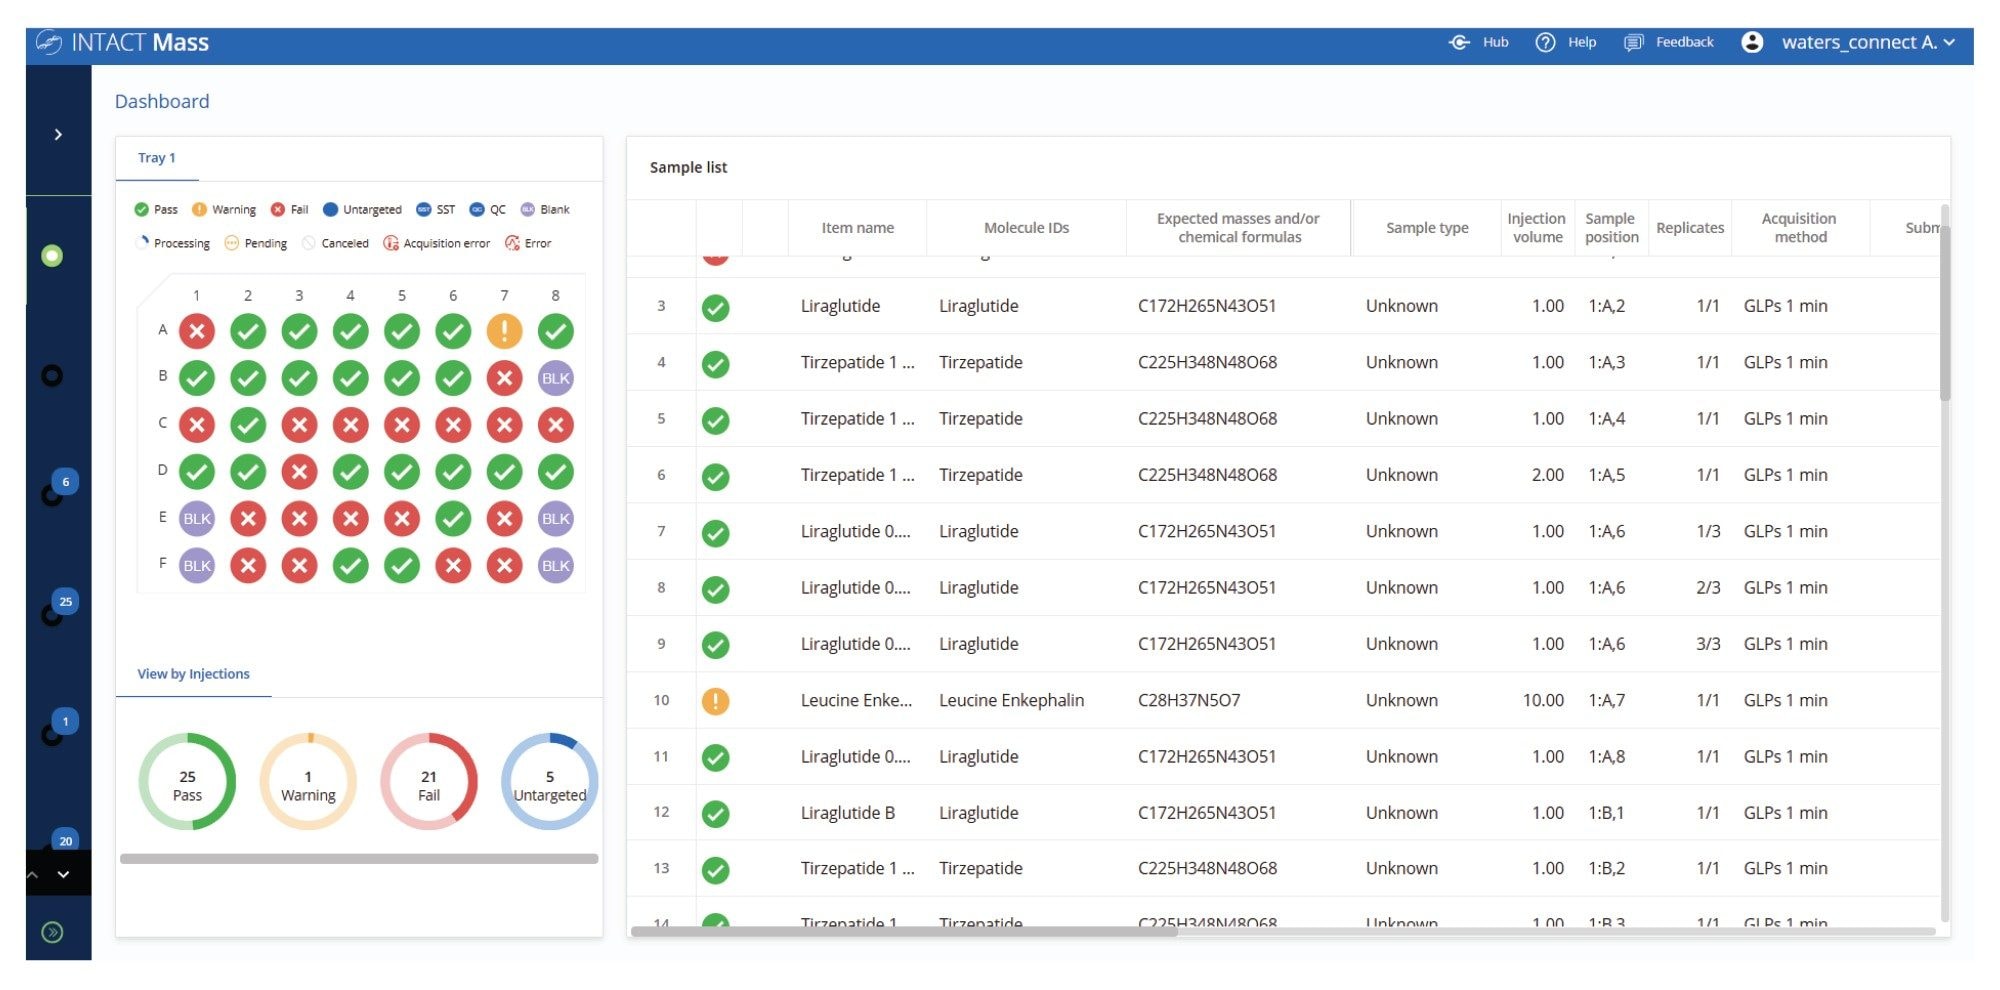Select the Tray 1 tab
The height and width of the screenshot is (990, 2000).
click(x=157, y=157)
